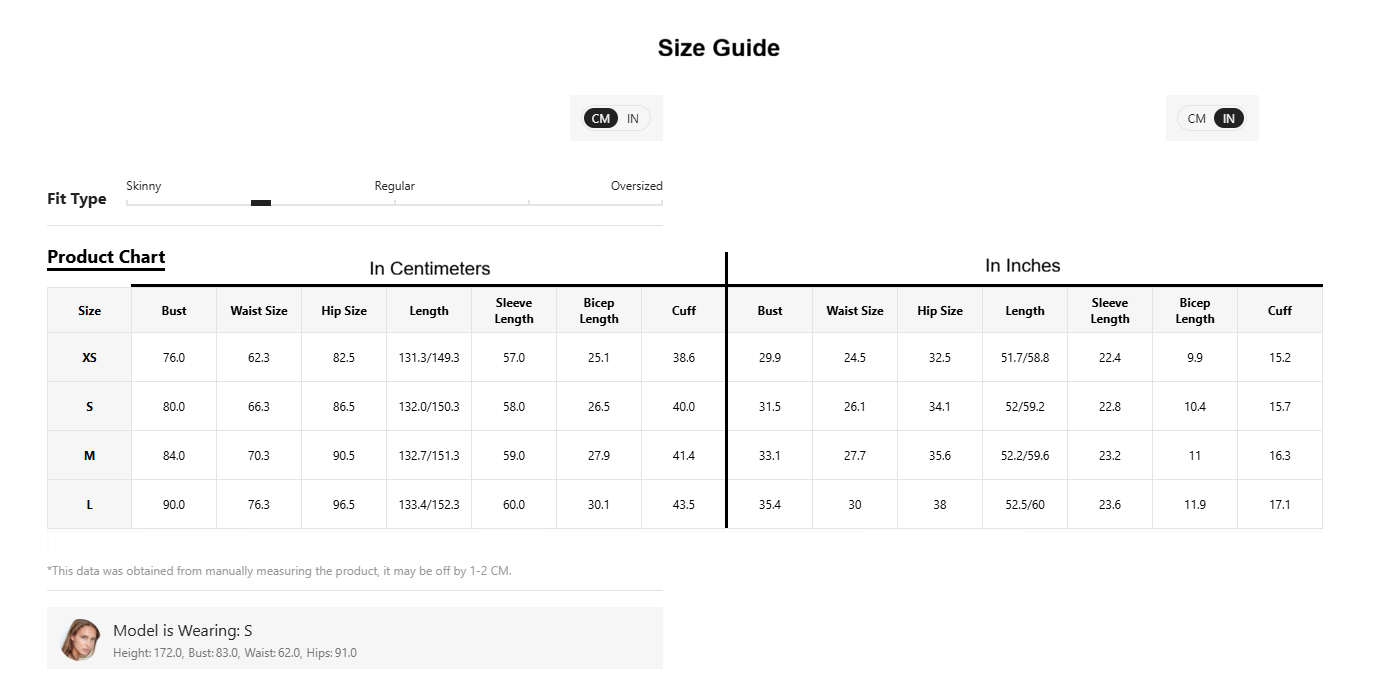Click the centimeters Bust column header
Screen dimensions: 1387x699
(174, 311)
